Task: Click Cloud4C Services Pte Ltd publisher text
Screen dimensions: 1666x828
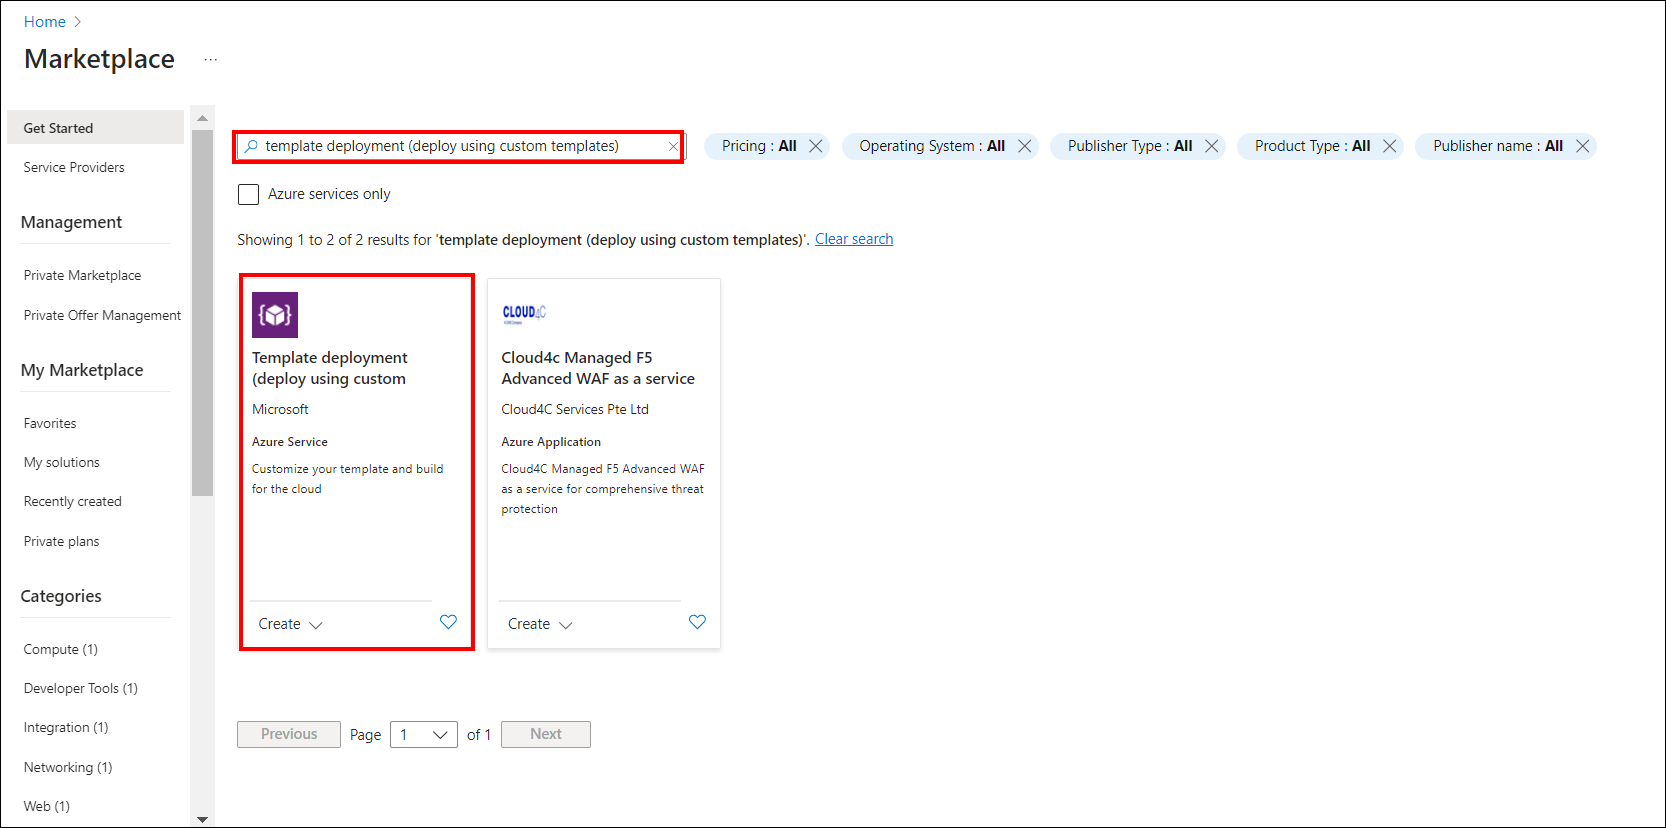Action: (575, 409)
